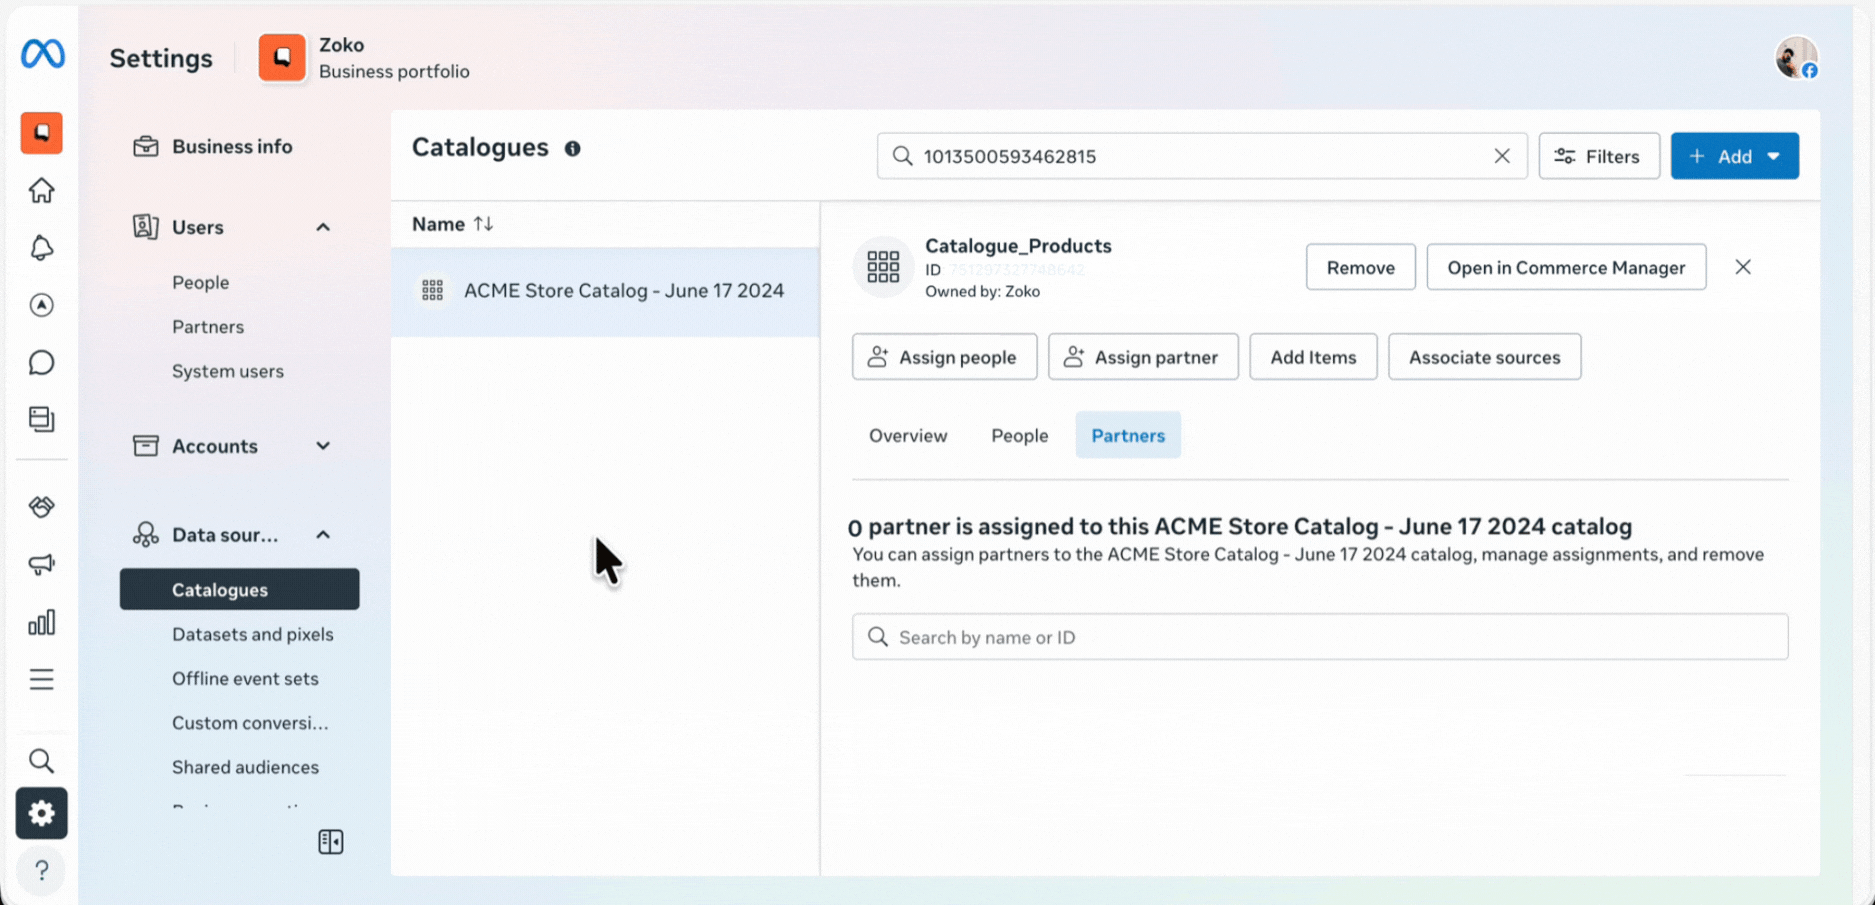Focus the Search by name or ID field
1875x905 pixels.
coord(1320,637)
